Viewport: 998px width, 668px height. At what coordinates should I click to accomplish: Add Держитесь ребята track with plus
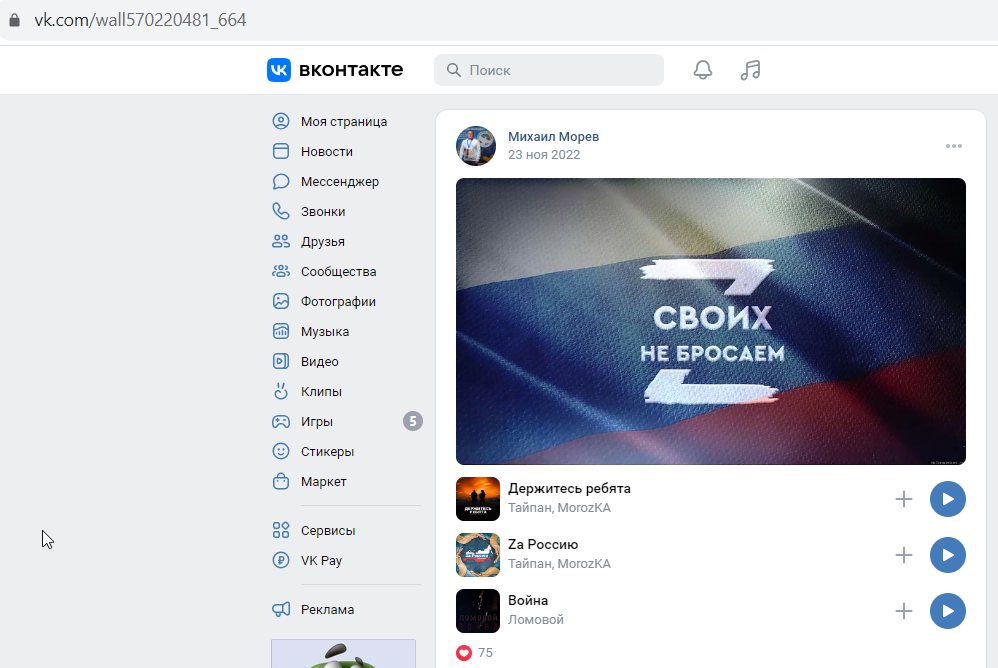click(904, 499)
